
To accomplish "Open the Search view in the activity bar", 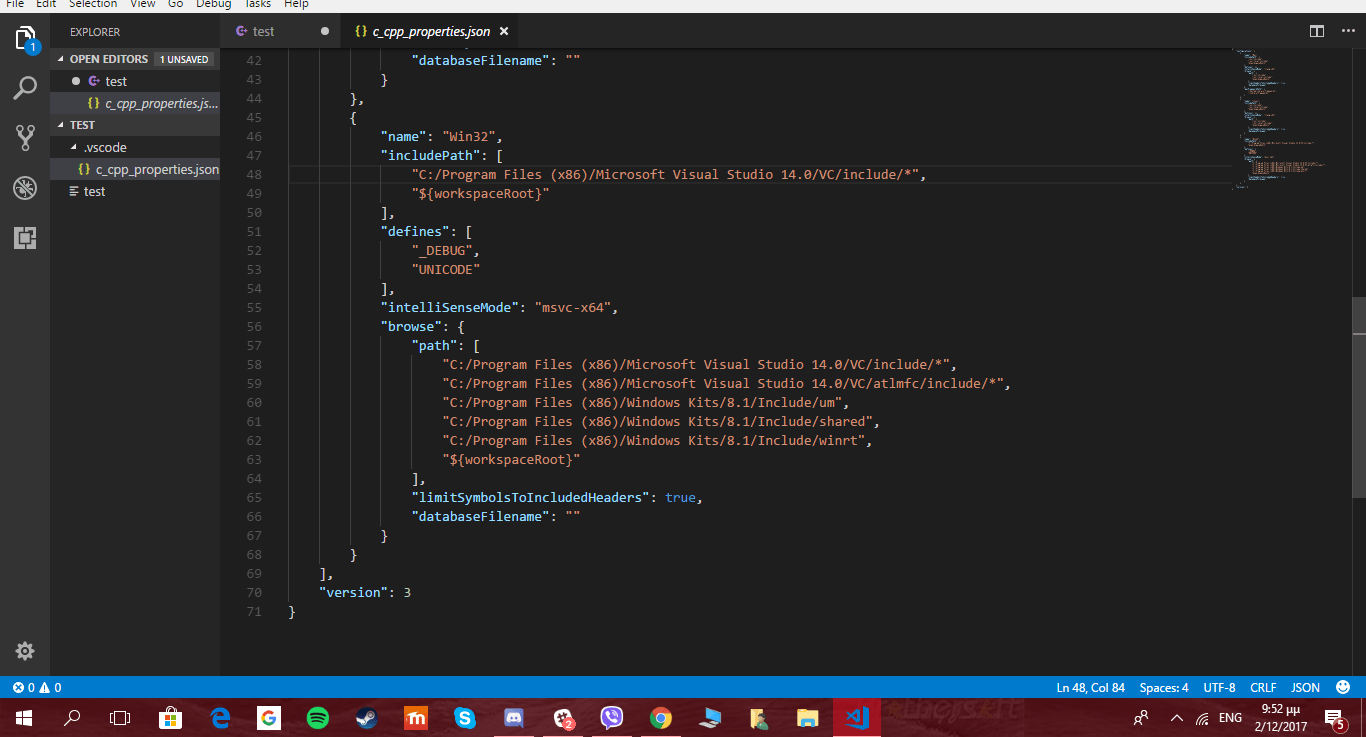I will click(25, 88).
